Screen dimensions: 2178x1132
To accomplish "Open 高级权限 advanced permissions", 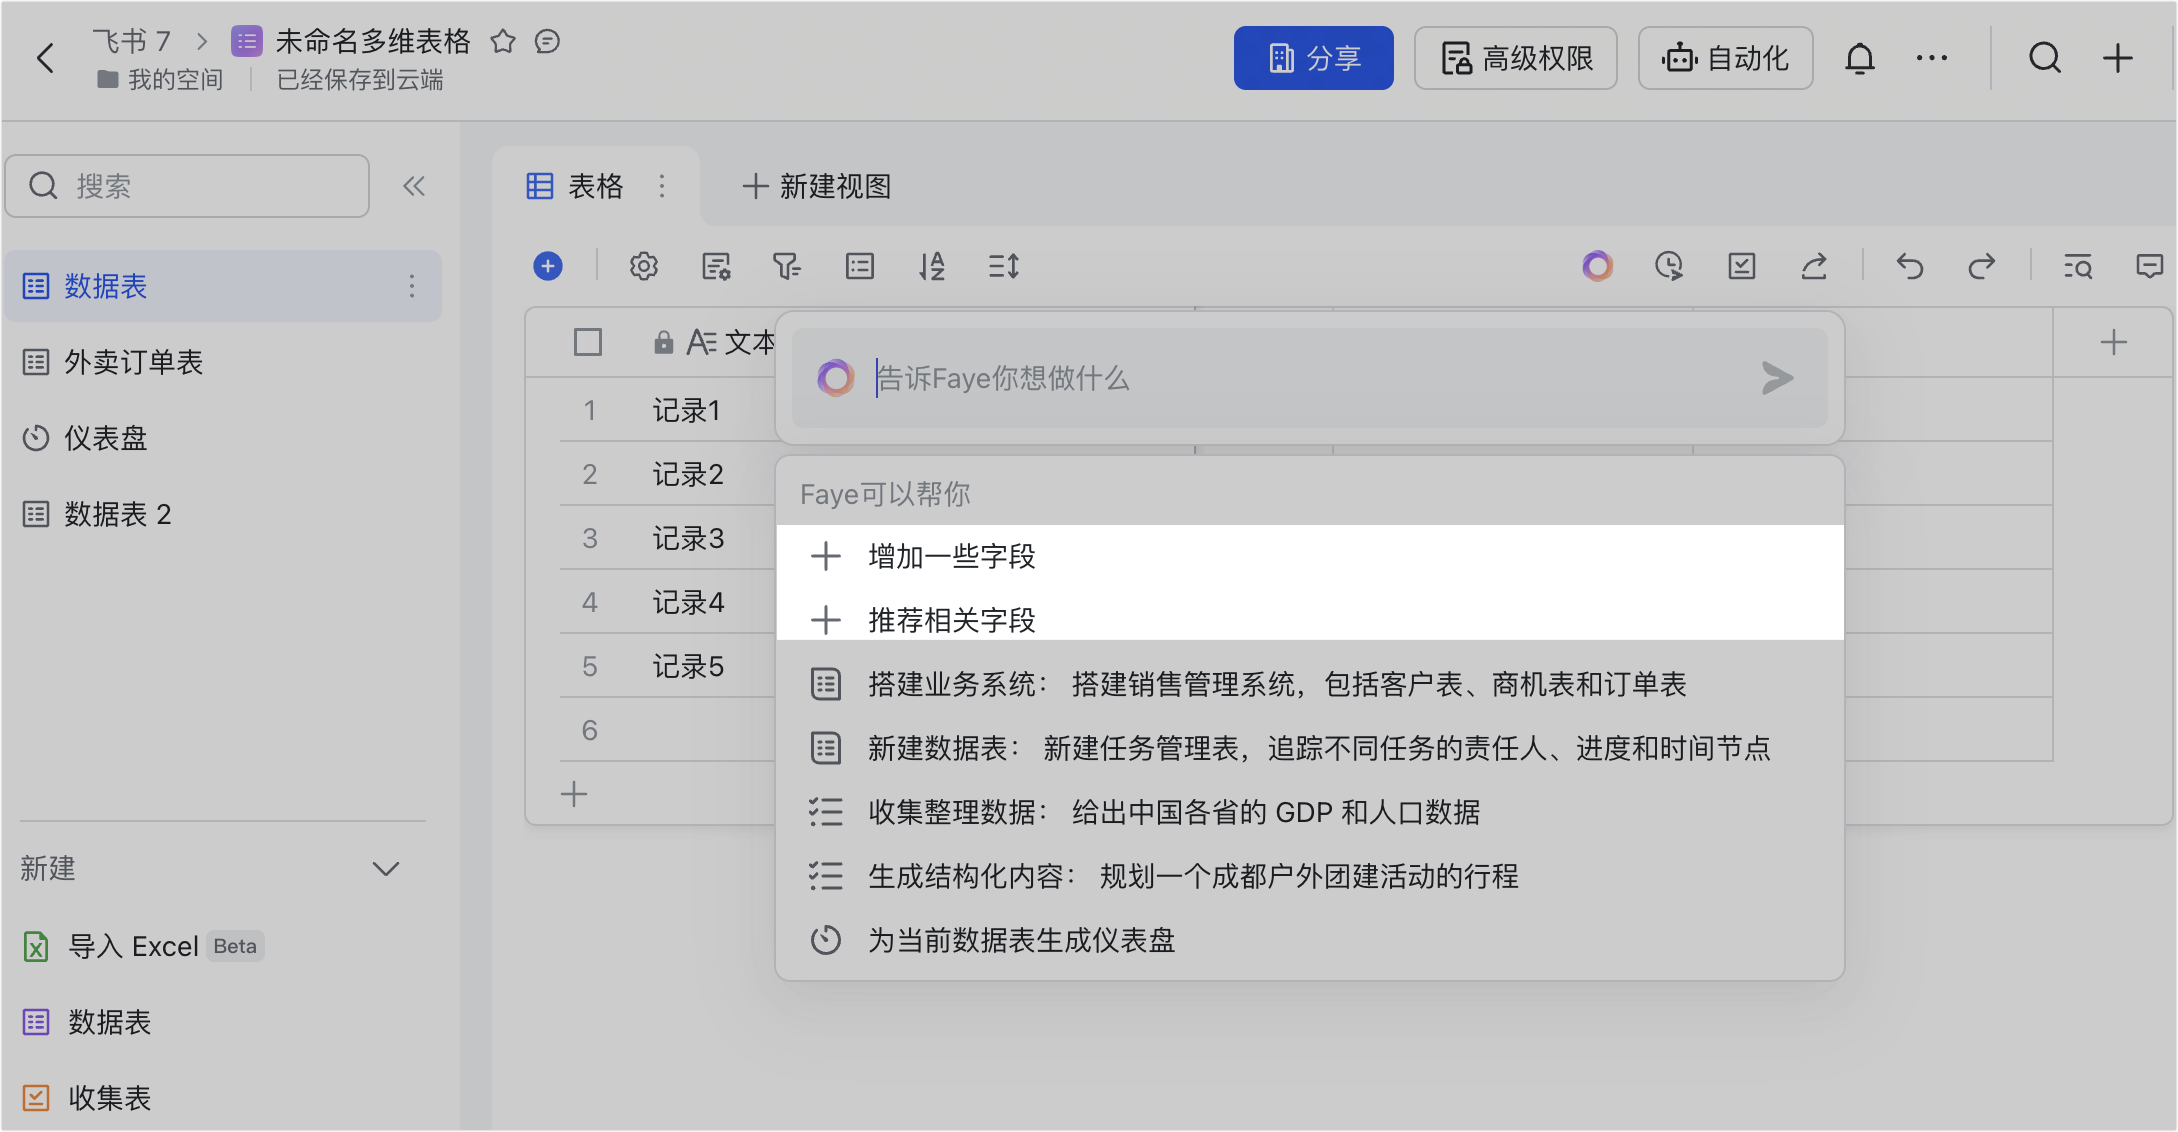I will point(1516,58).
